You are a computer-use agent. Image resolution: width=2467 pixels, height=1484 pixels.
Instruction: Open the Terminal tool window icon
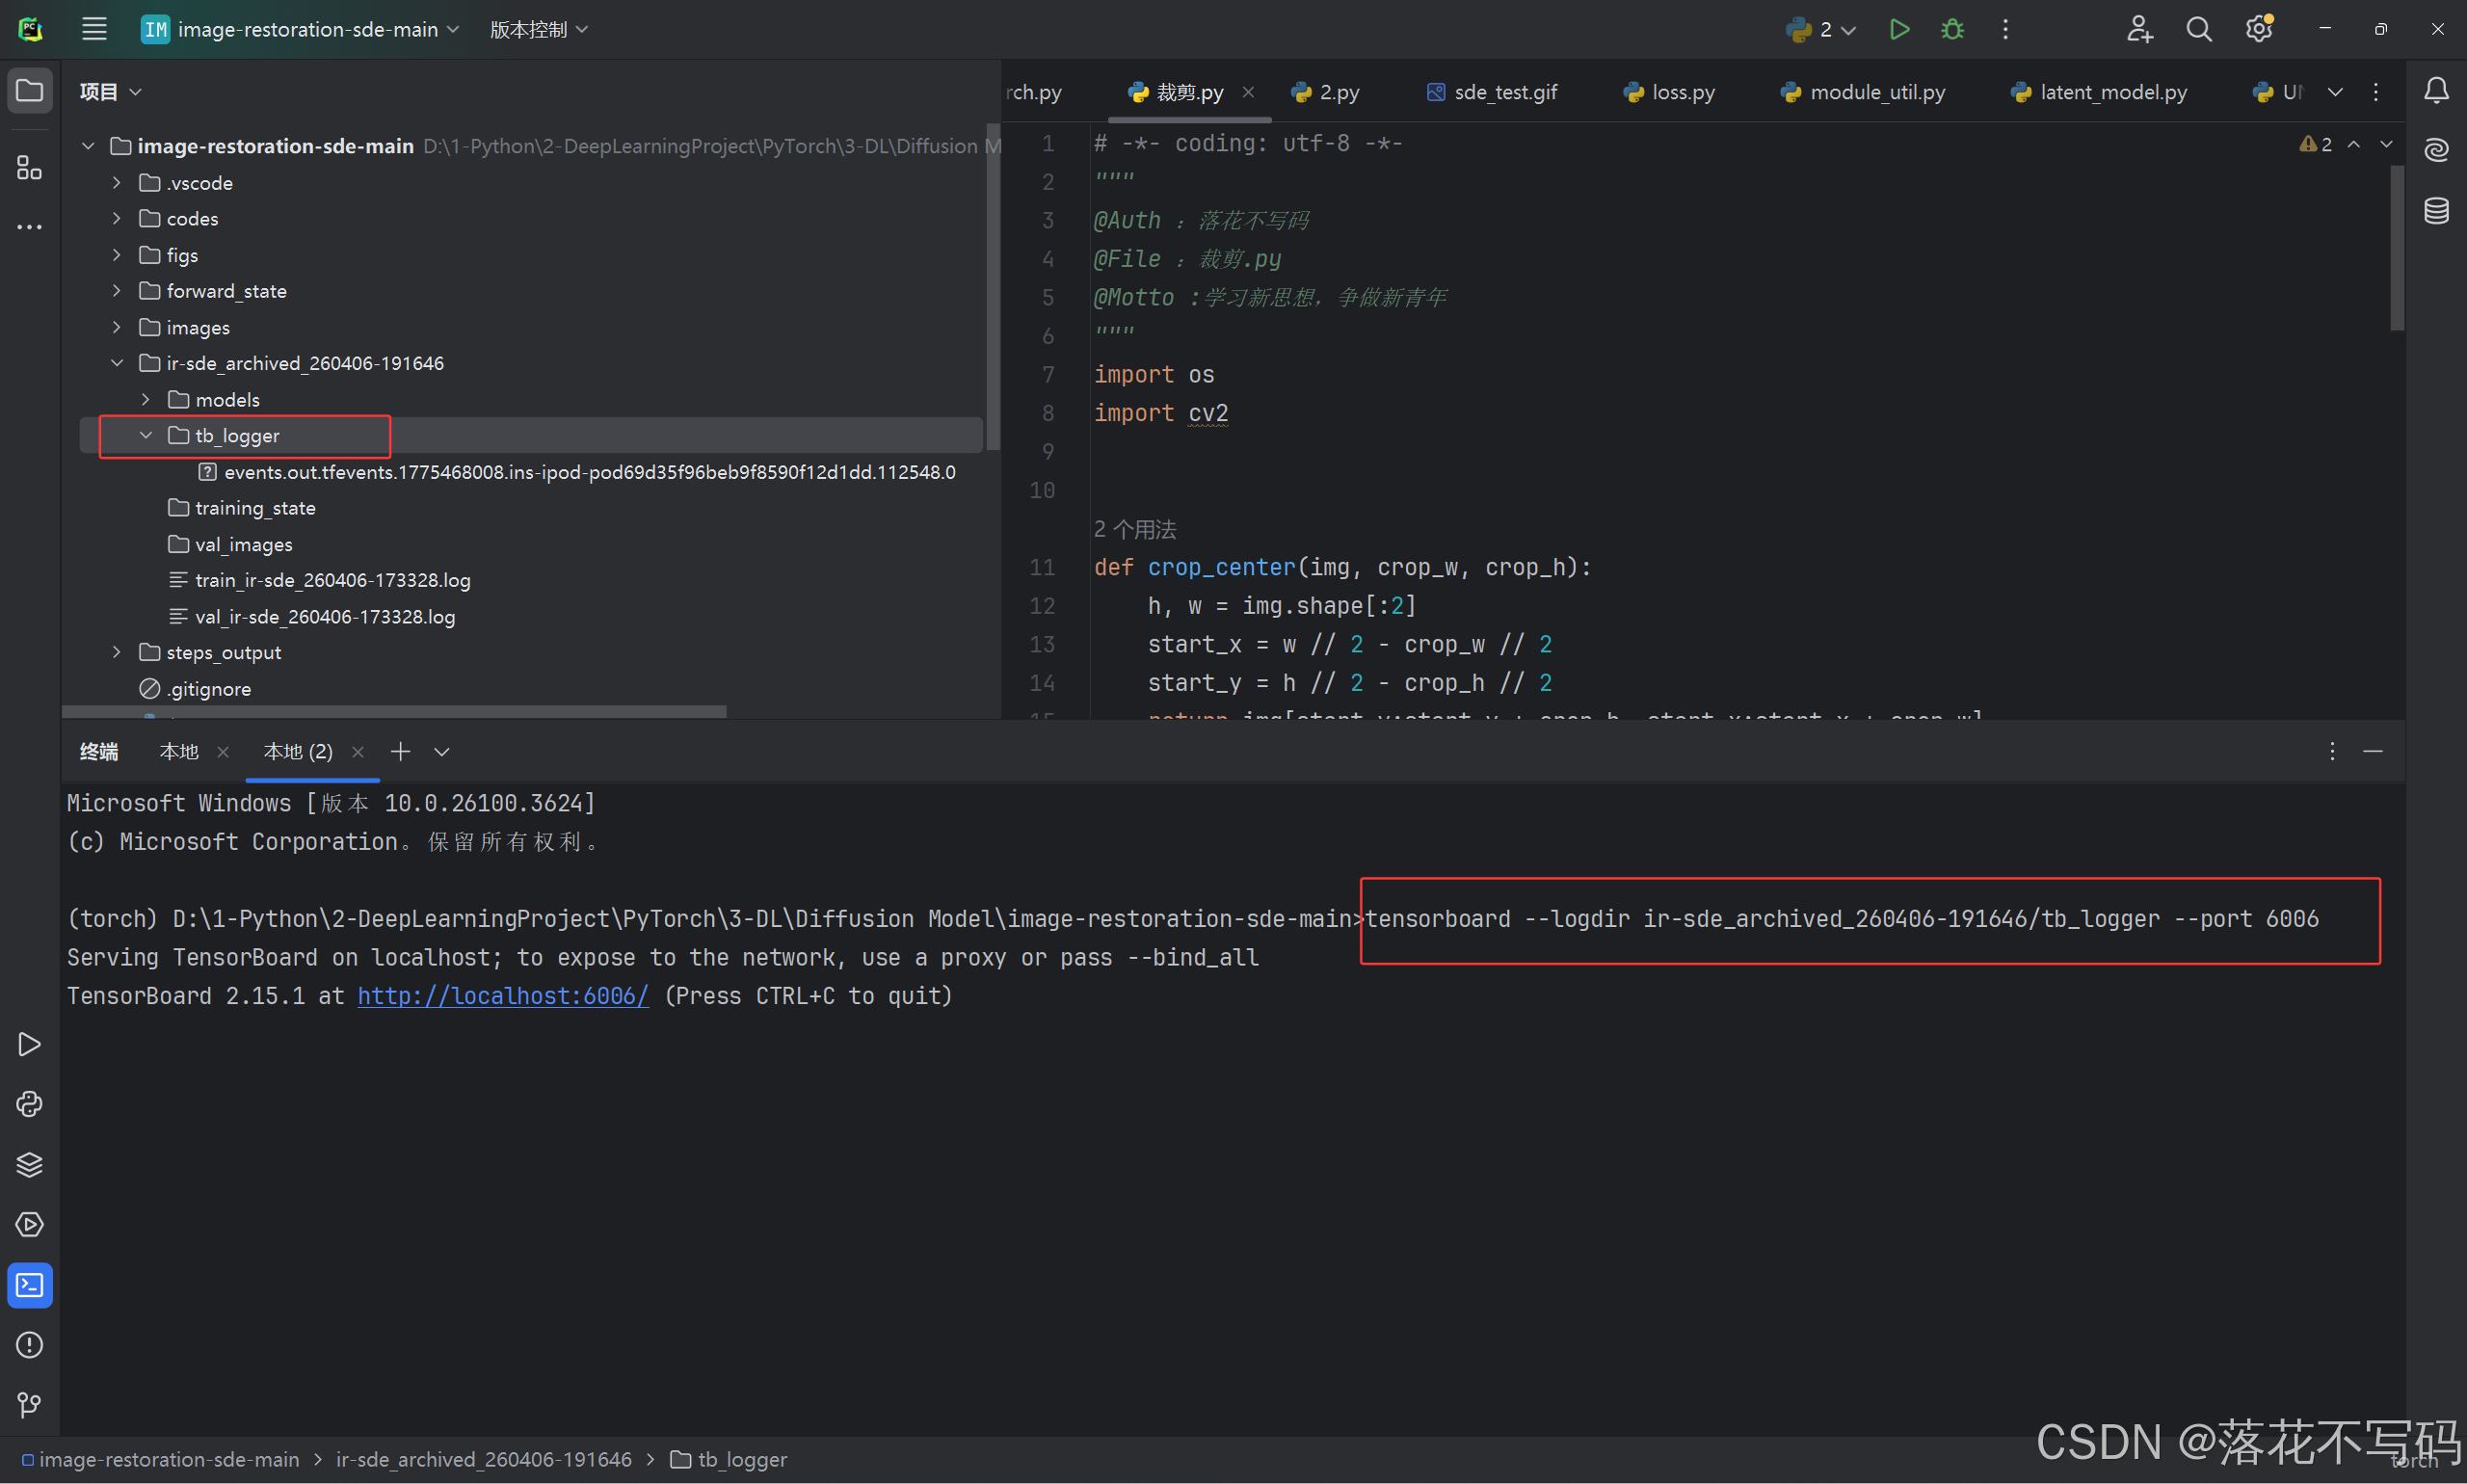[x=30, y=1285]
